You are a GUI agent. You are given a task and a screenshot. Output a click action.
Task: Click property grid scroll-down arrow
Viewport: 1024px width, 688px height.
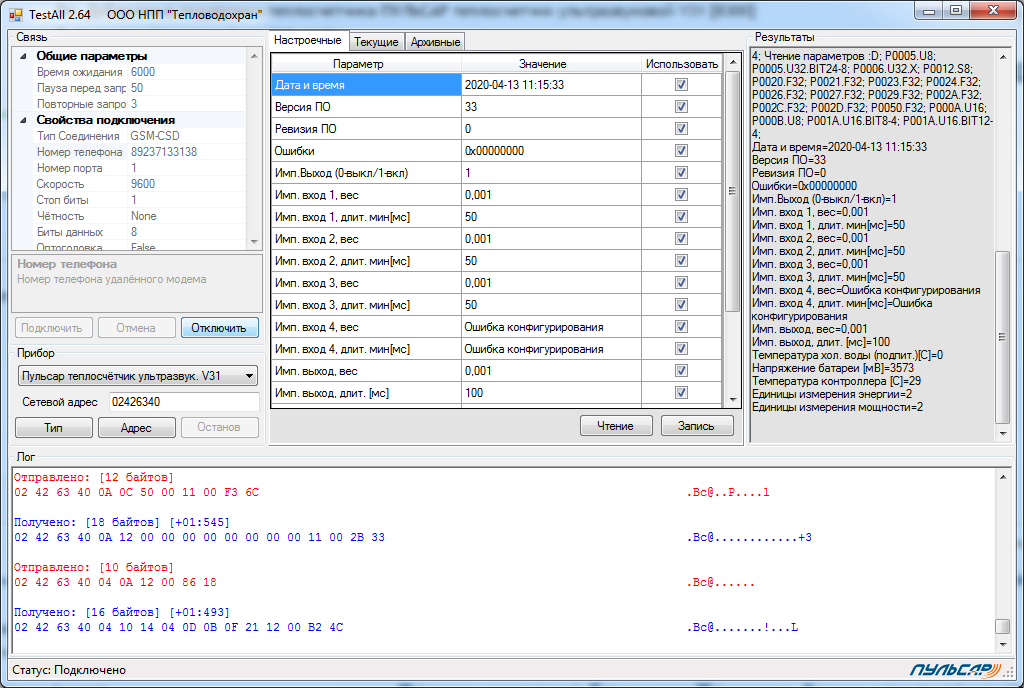pyautogui.click(x=255, y=242)
